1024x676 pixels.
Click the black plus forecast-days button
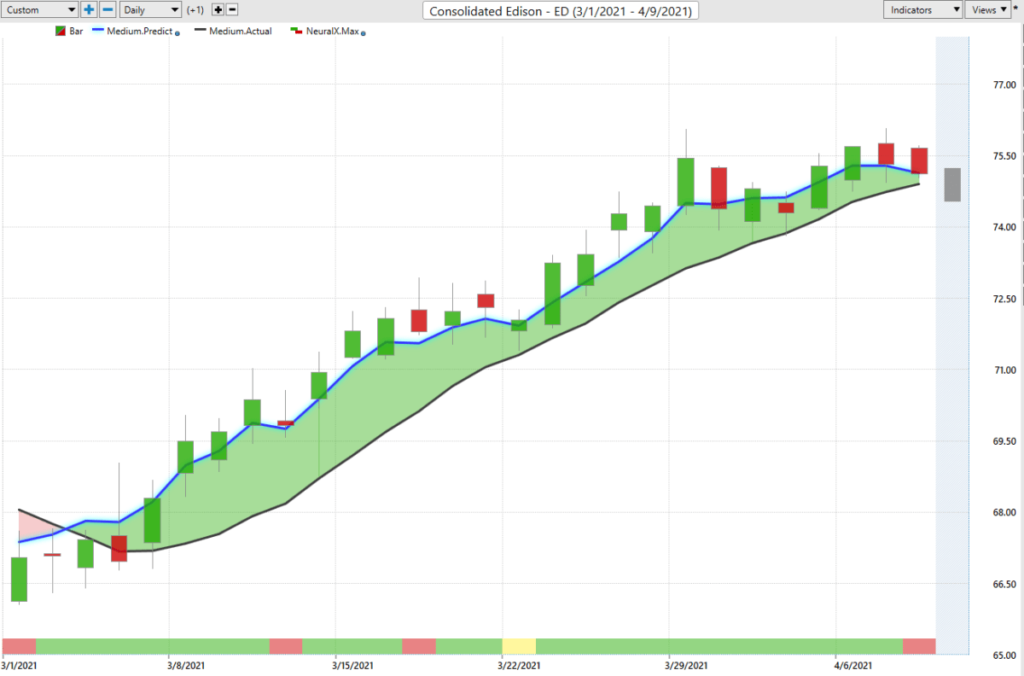(218, 10)
